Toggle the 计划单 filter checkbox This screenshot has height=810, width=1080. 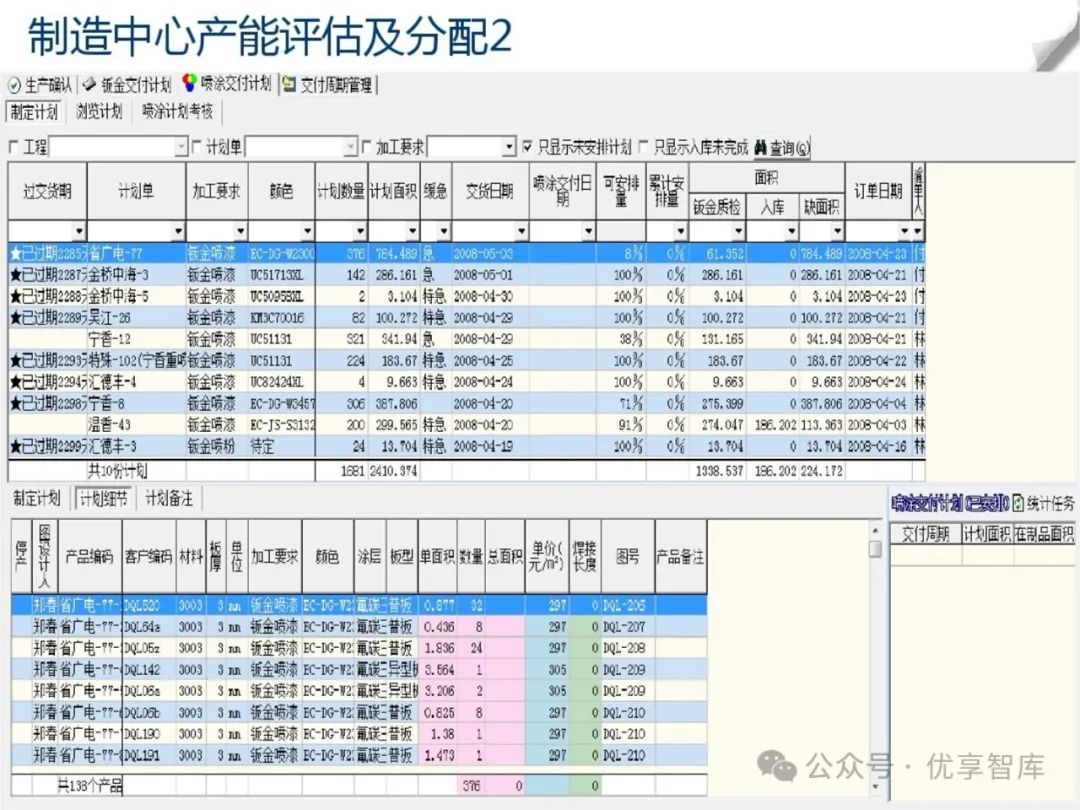(x=196, y=147)
